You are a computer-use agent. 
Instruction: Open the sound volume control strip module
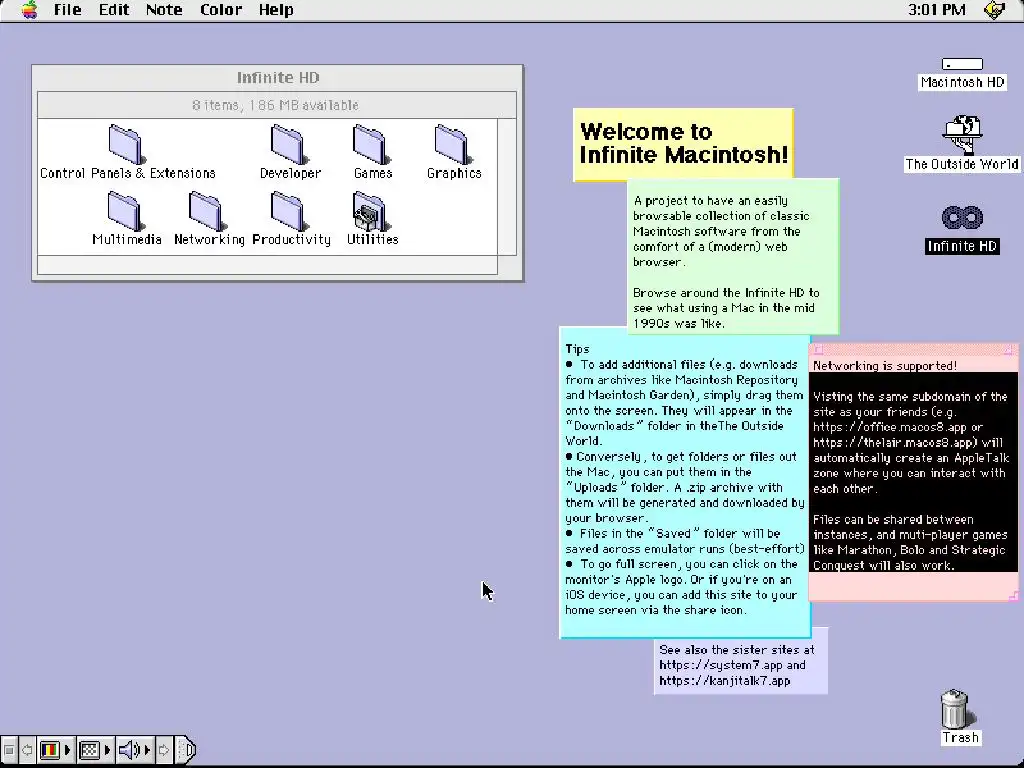[x=135, y=750]
